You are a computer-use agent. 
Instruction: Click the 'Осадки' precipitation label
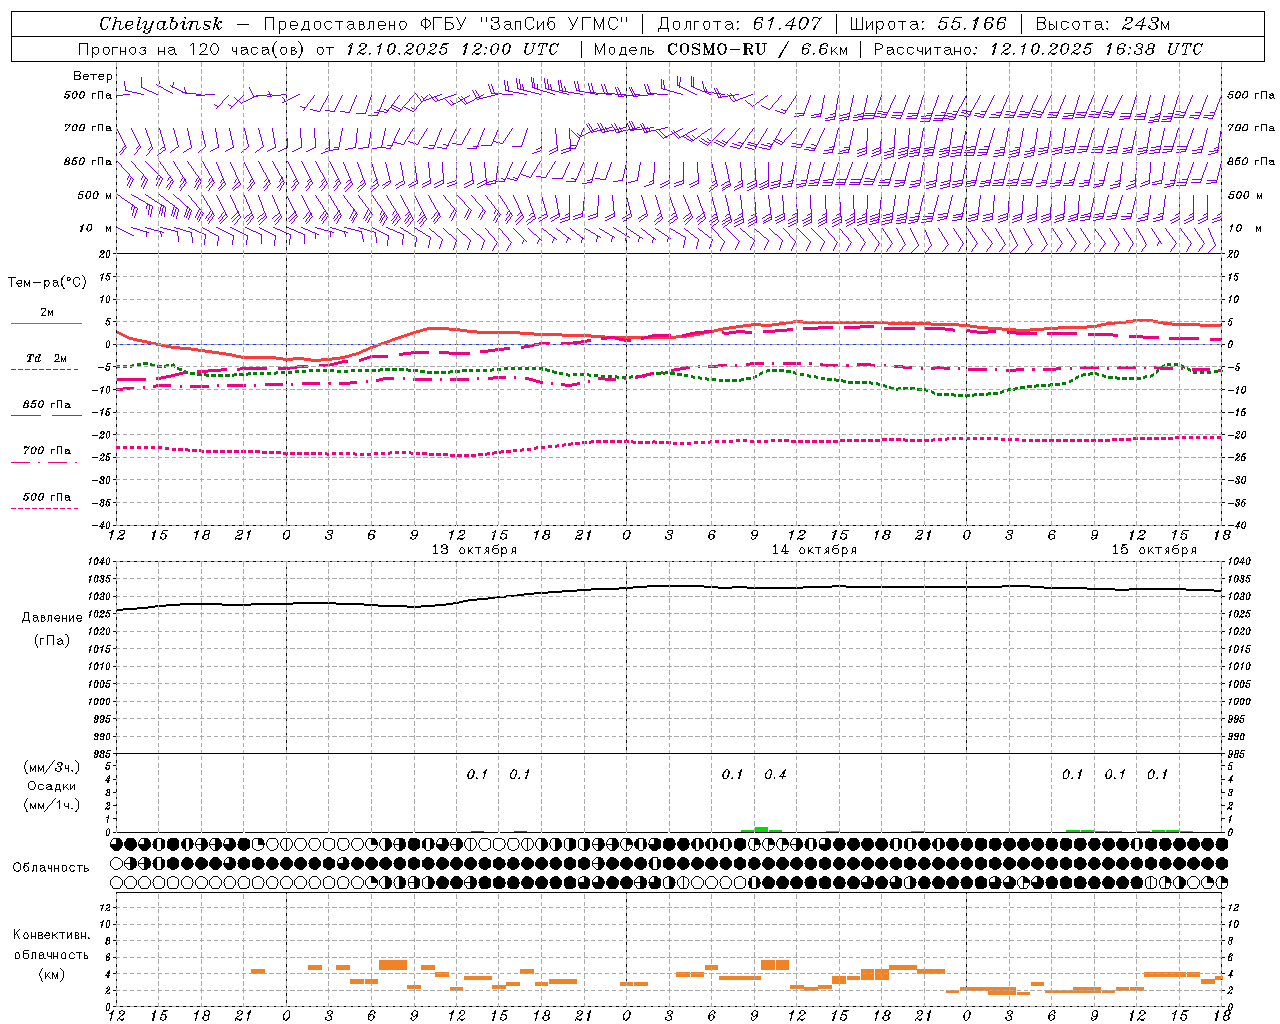pyautogui.click(x=52, y=786)
